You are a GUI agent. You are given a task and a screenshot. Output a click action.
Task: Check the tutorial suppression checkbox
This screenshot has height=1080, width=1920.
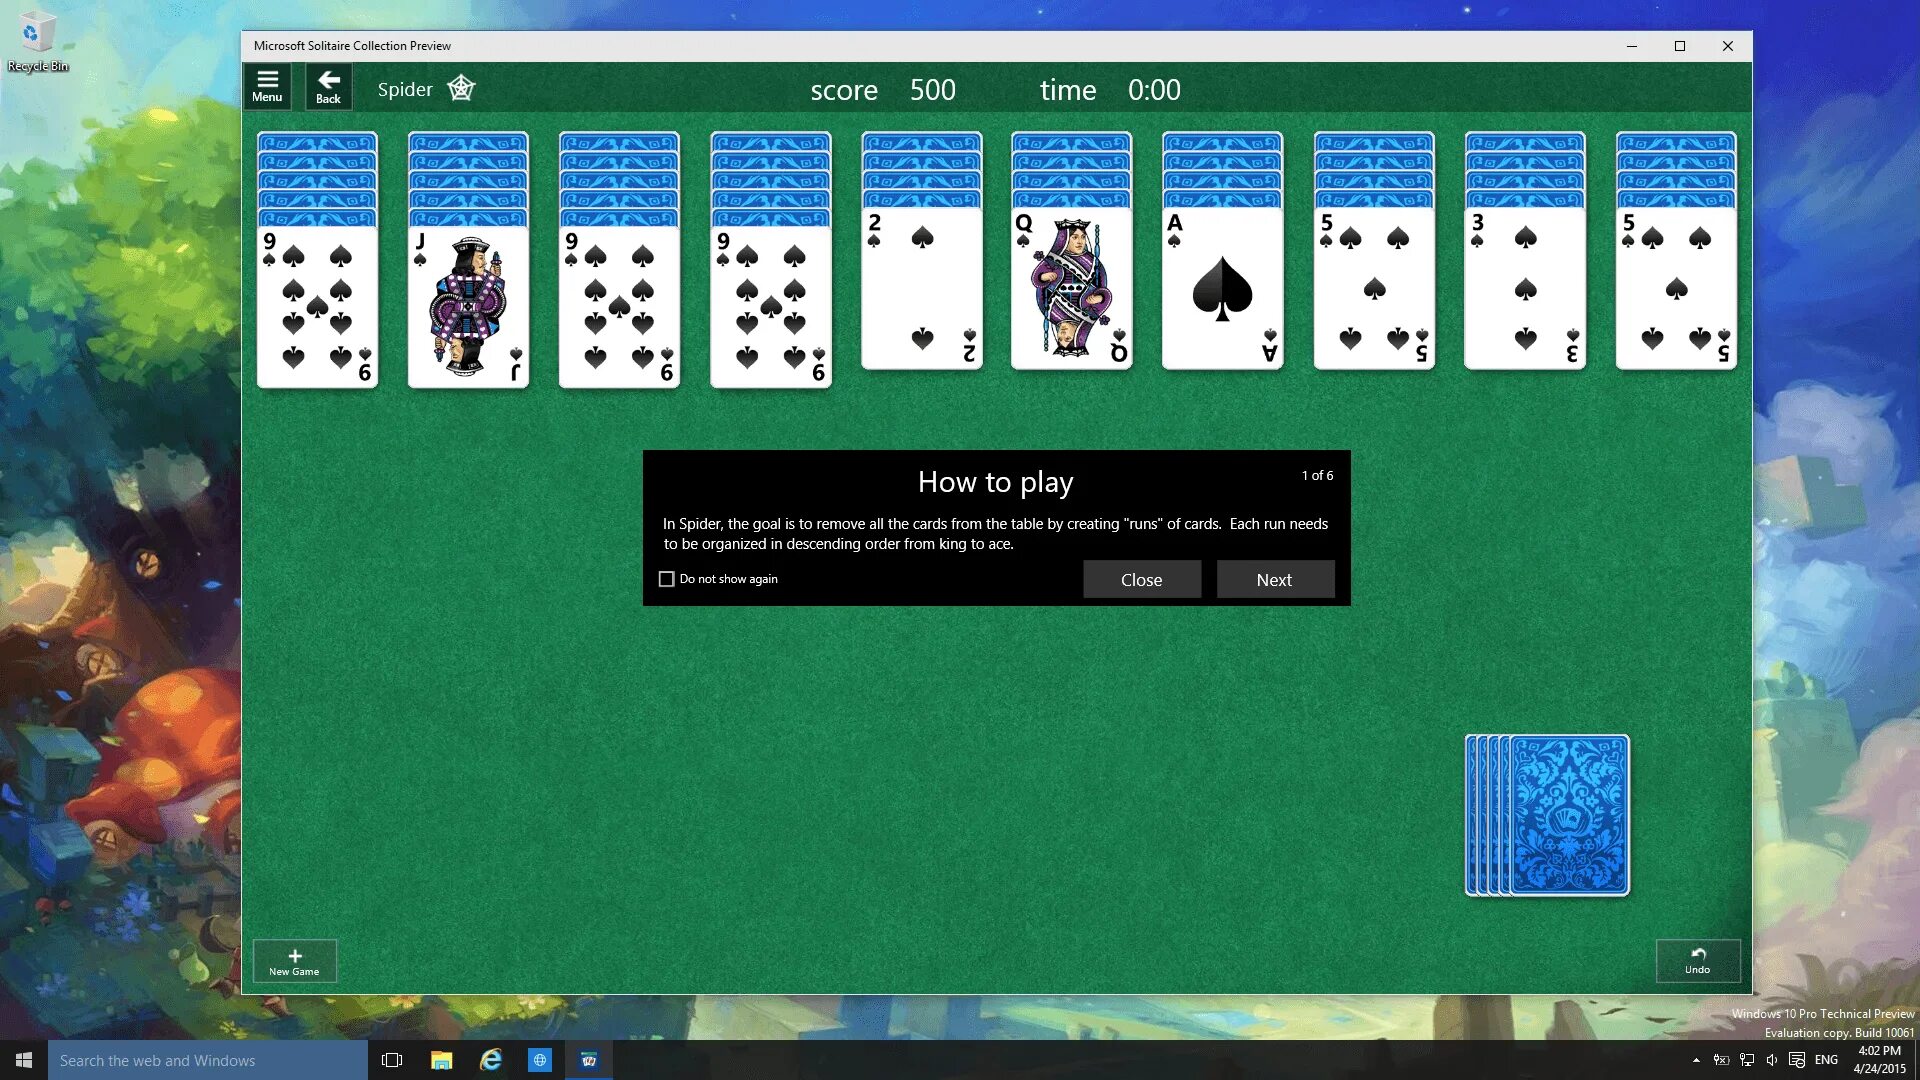tap(666, 578)
